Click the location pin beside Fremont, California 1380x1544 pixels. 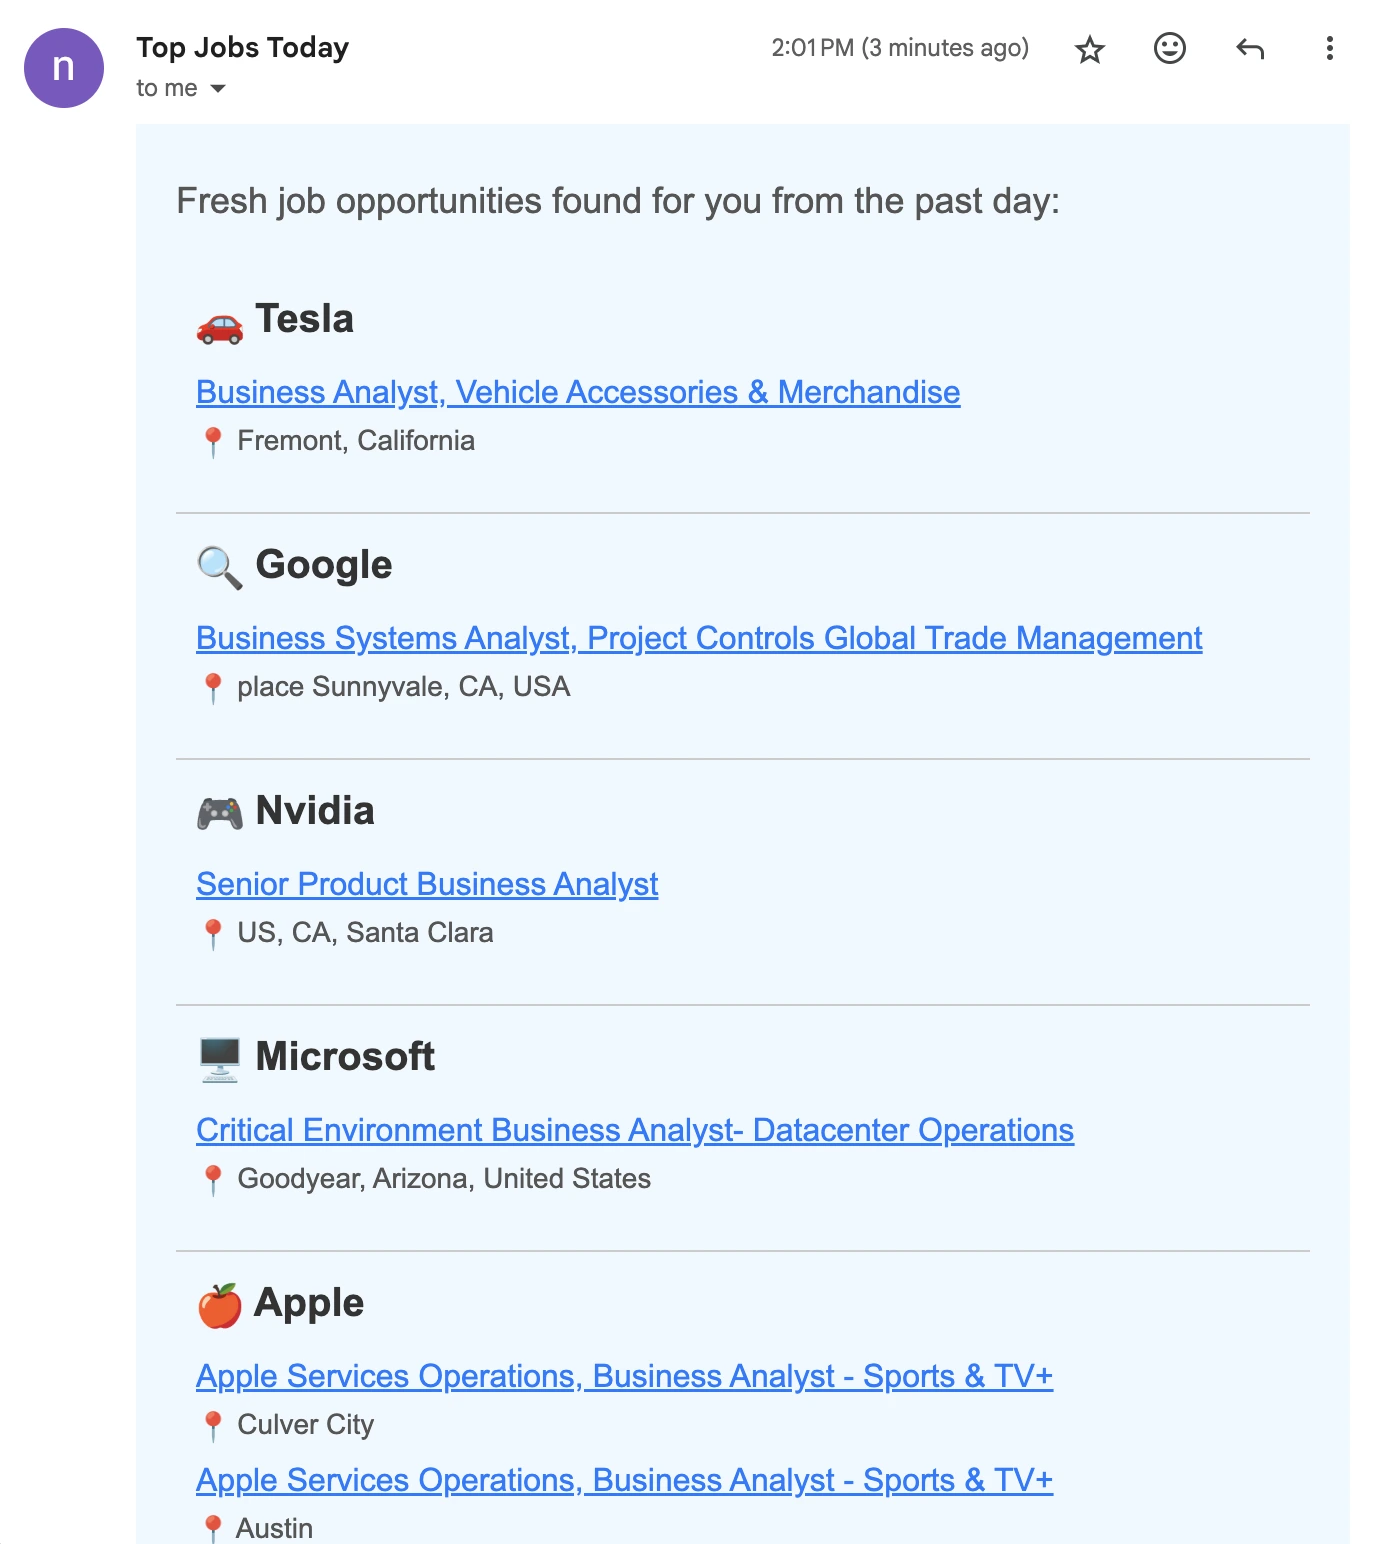point(214,438)
